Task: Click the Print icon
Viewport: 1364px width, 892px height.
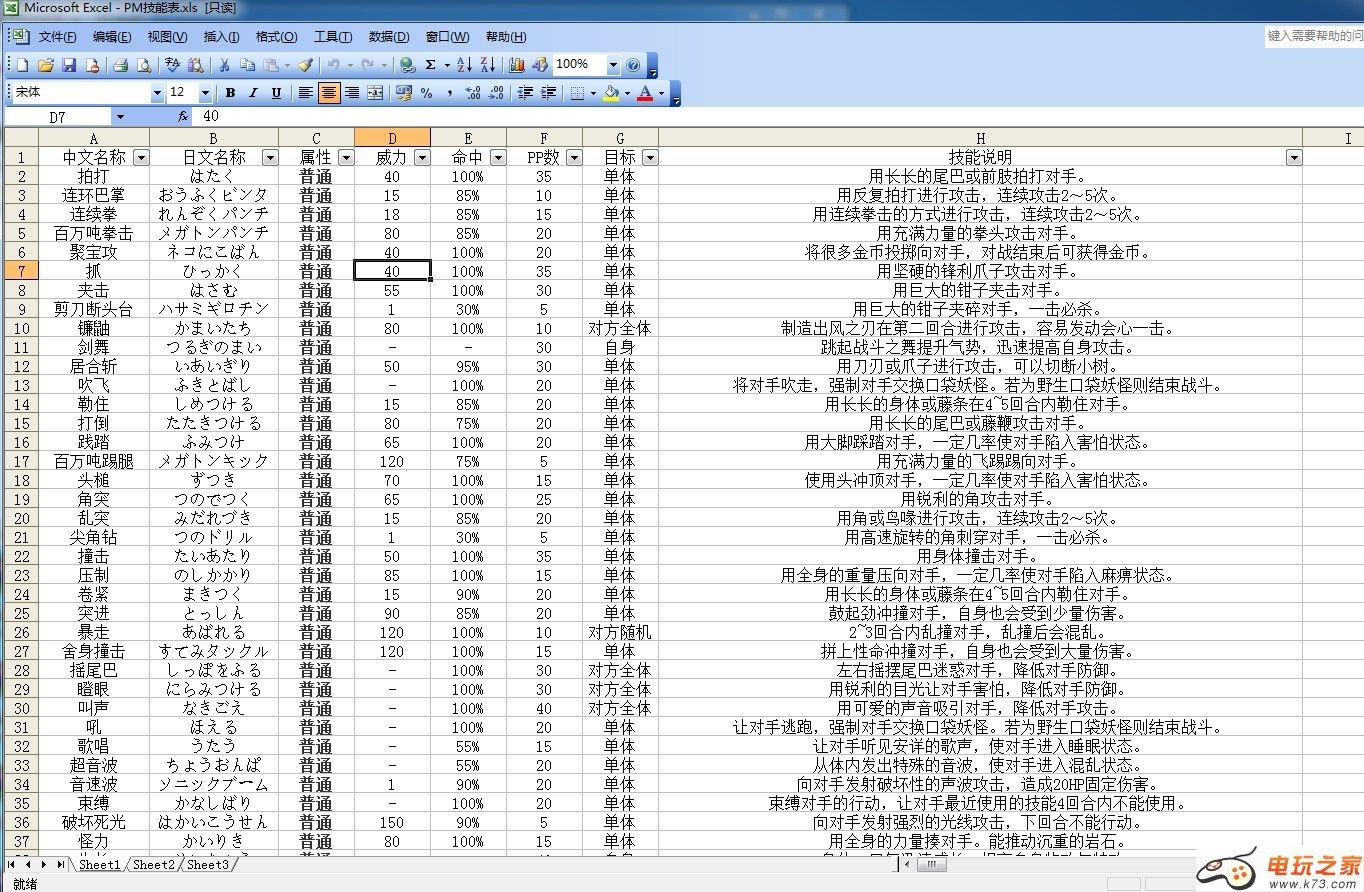Action: tap(120, 65)
